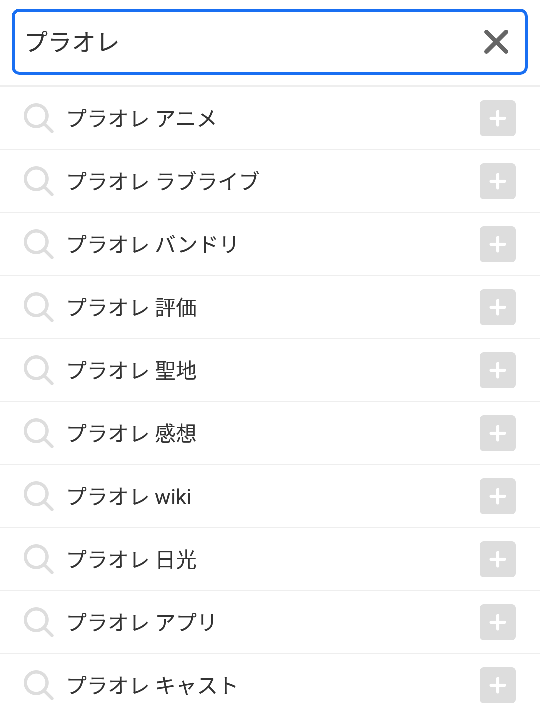Add プラオレ 感想 suggestion with plus icon
This screenshot has height=715, width=540.
click(498, 433)
